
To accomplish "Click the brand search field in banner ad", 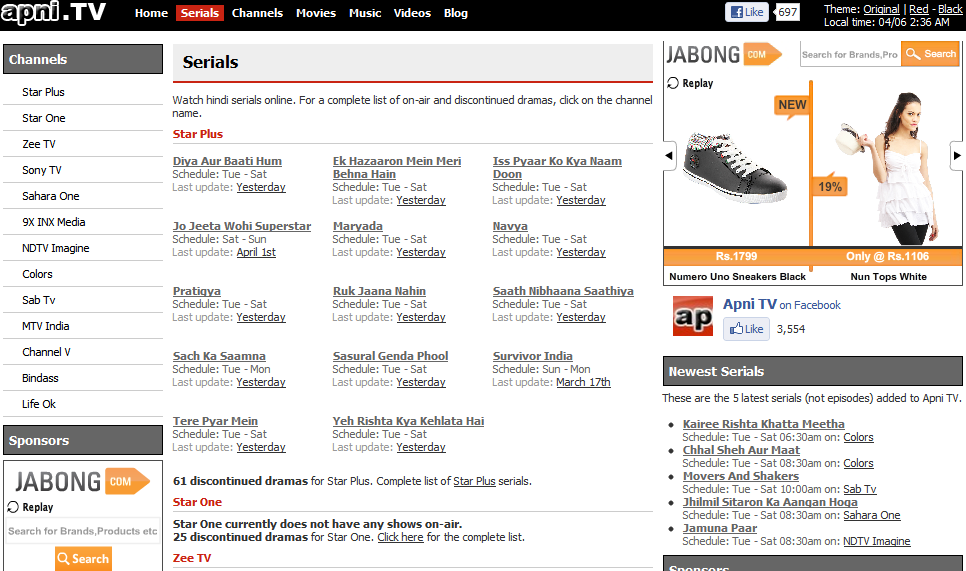I will [850, 54].
